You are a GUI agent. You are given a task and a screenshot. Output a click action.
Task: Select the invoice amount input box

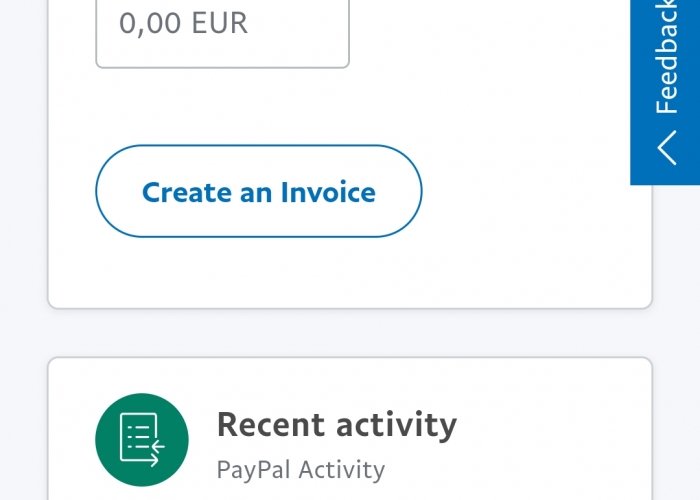pos(222,33)
